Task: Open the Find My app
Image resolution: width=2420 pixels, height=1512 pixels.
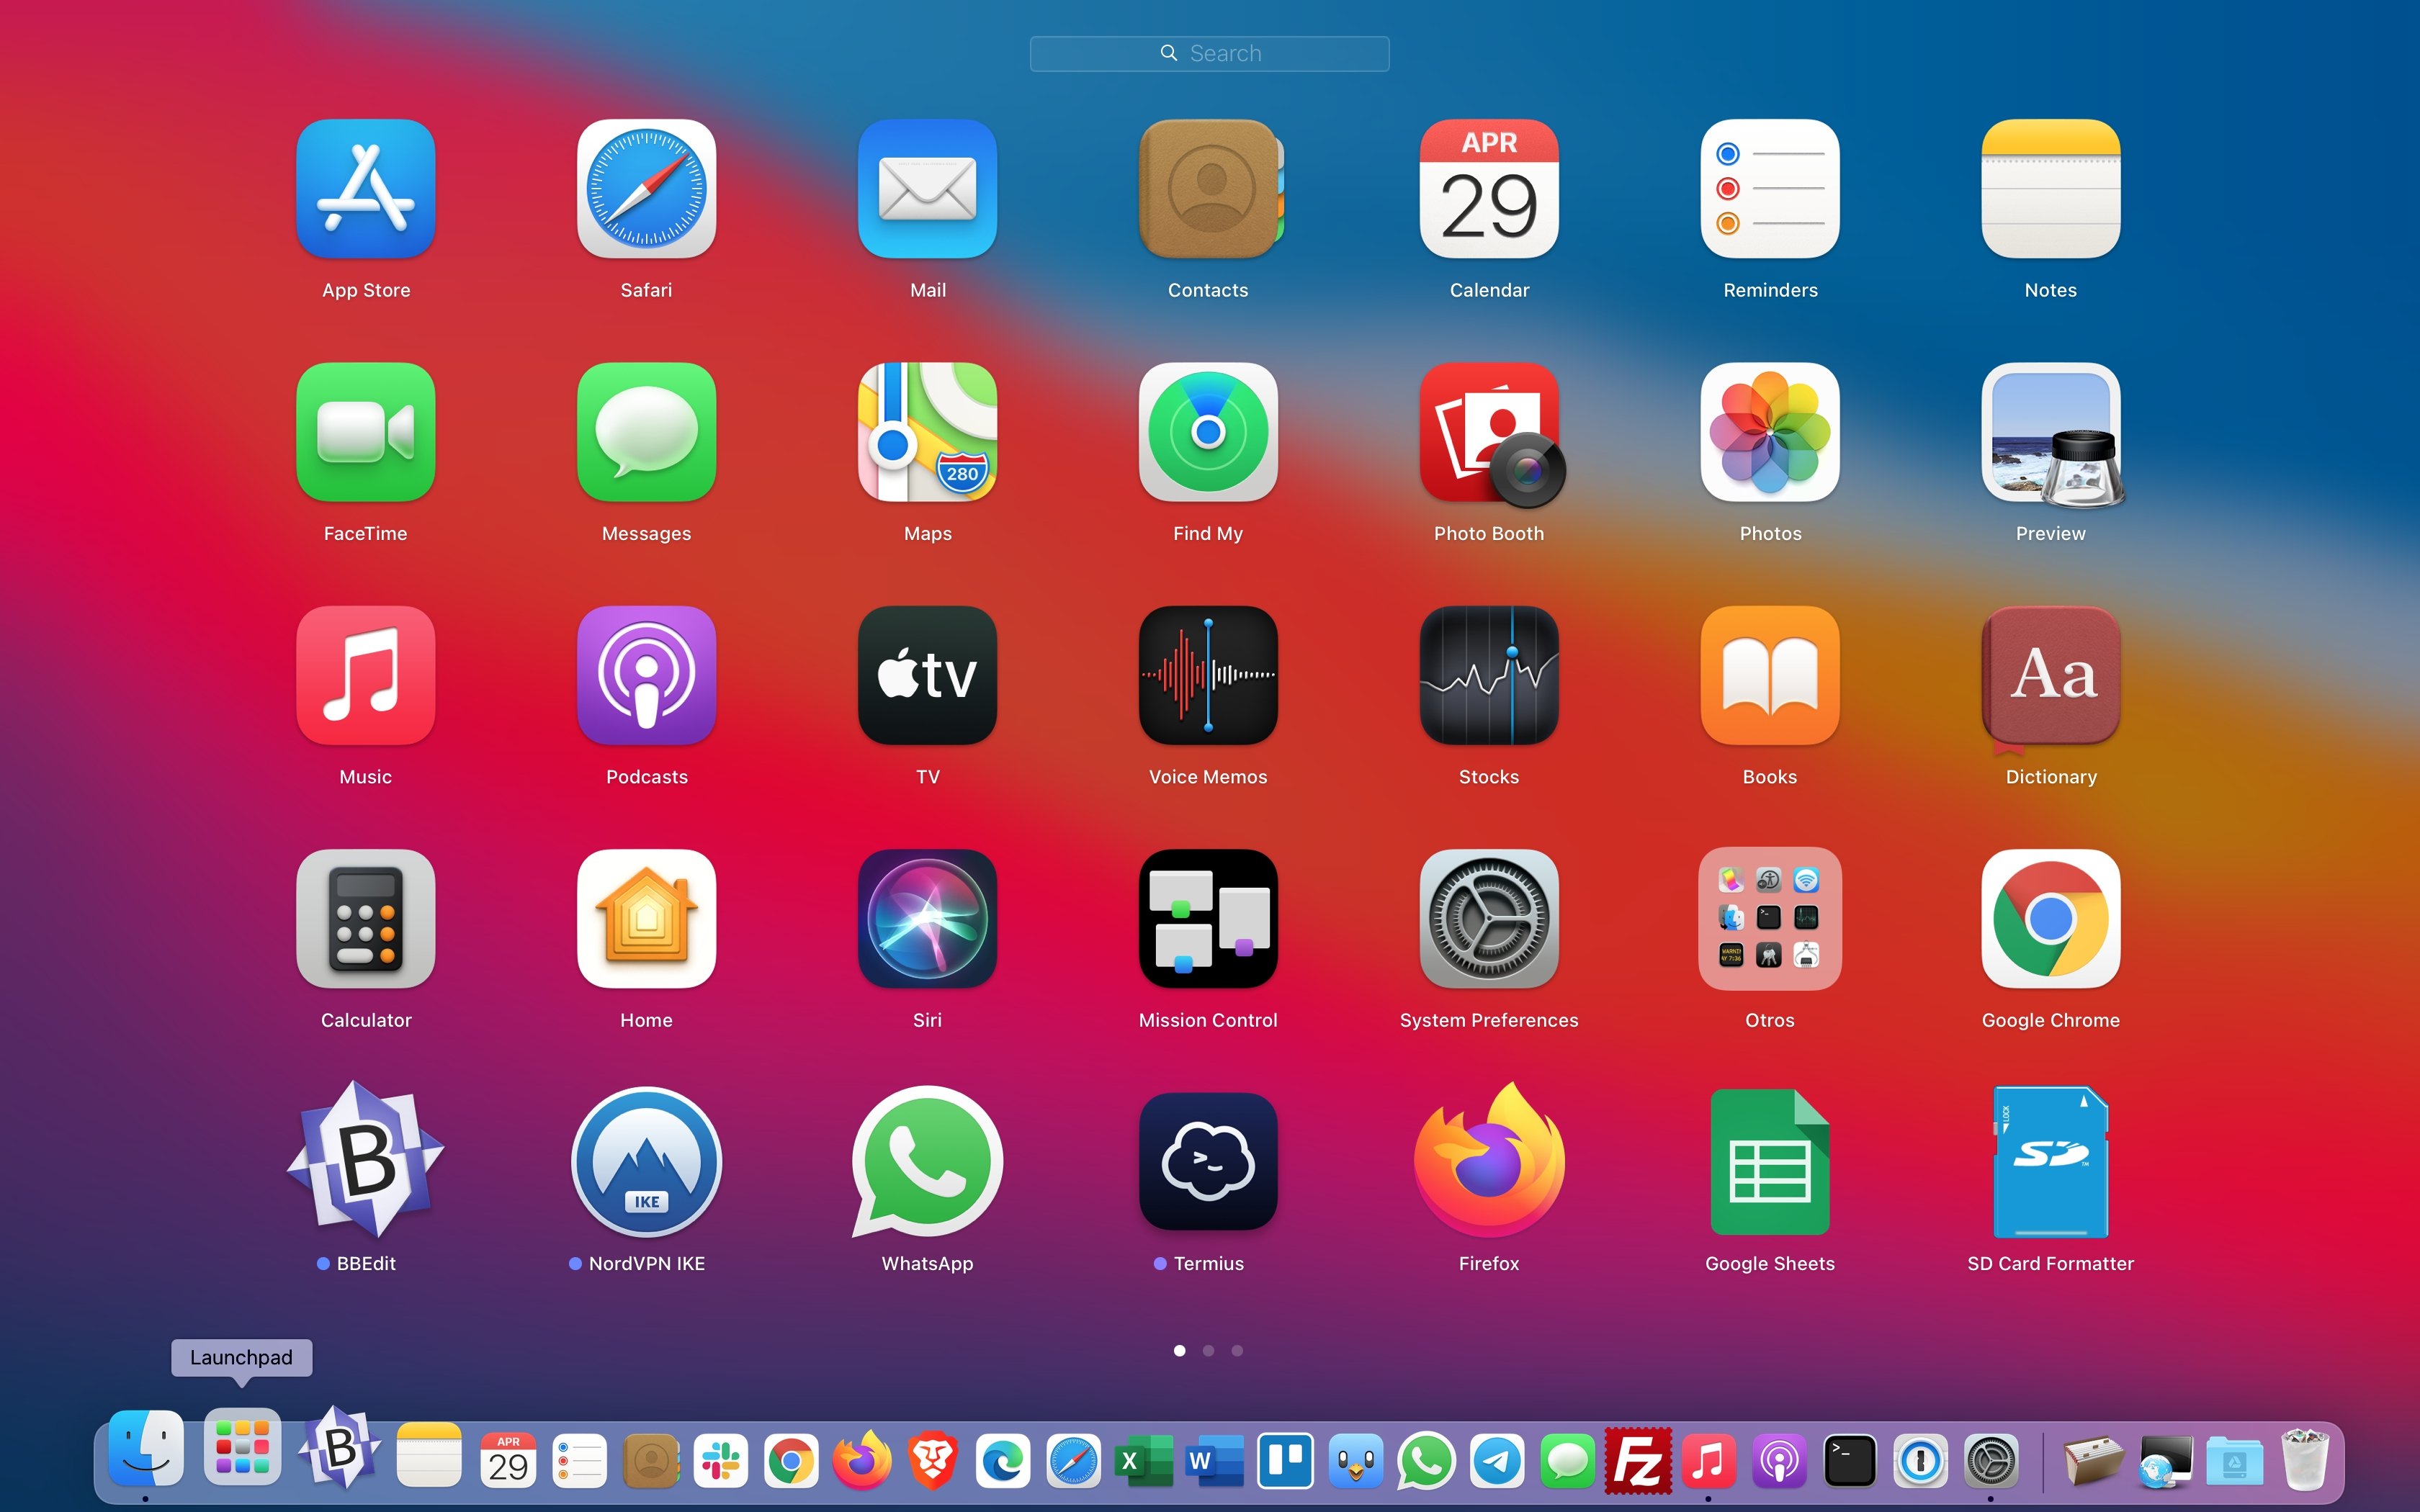Action: click(x=1207, y=432)
